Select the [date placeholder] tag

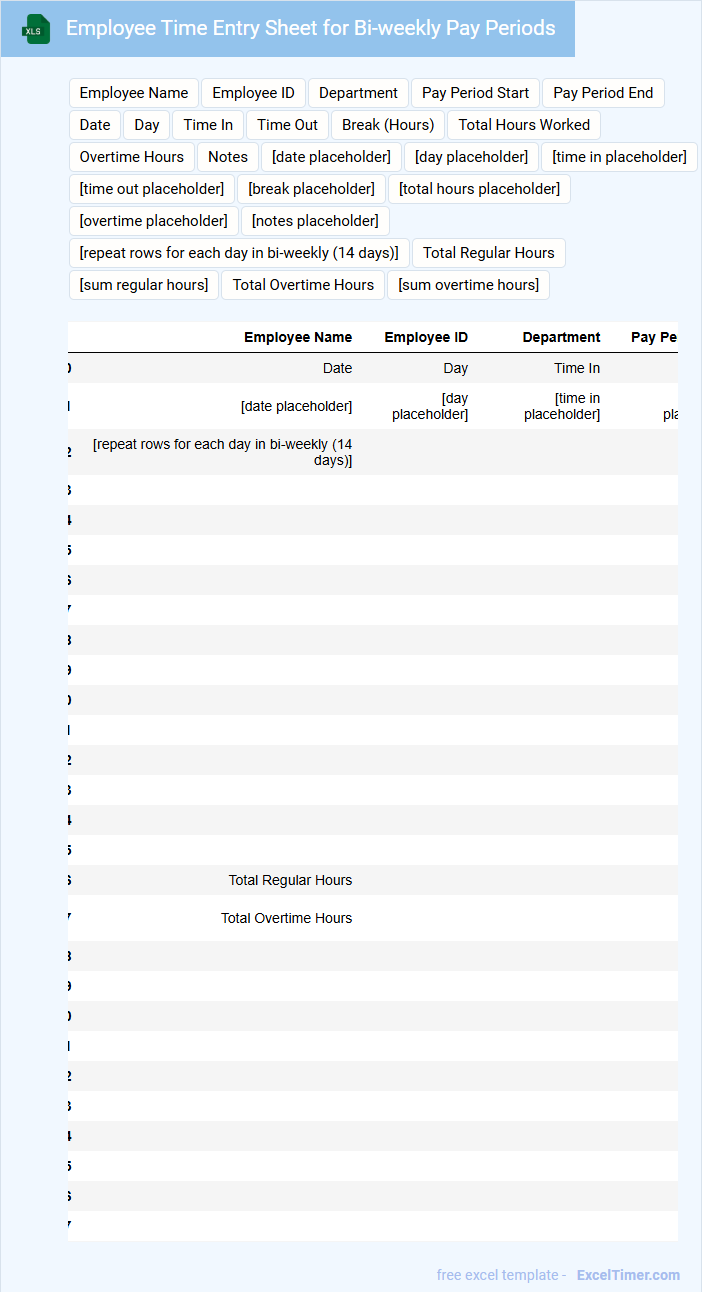332,157
